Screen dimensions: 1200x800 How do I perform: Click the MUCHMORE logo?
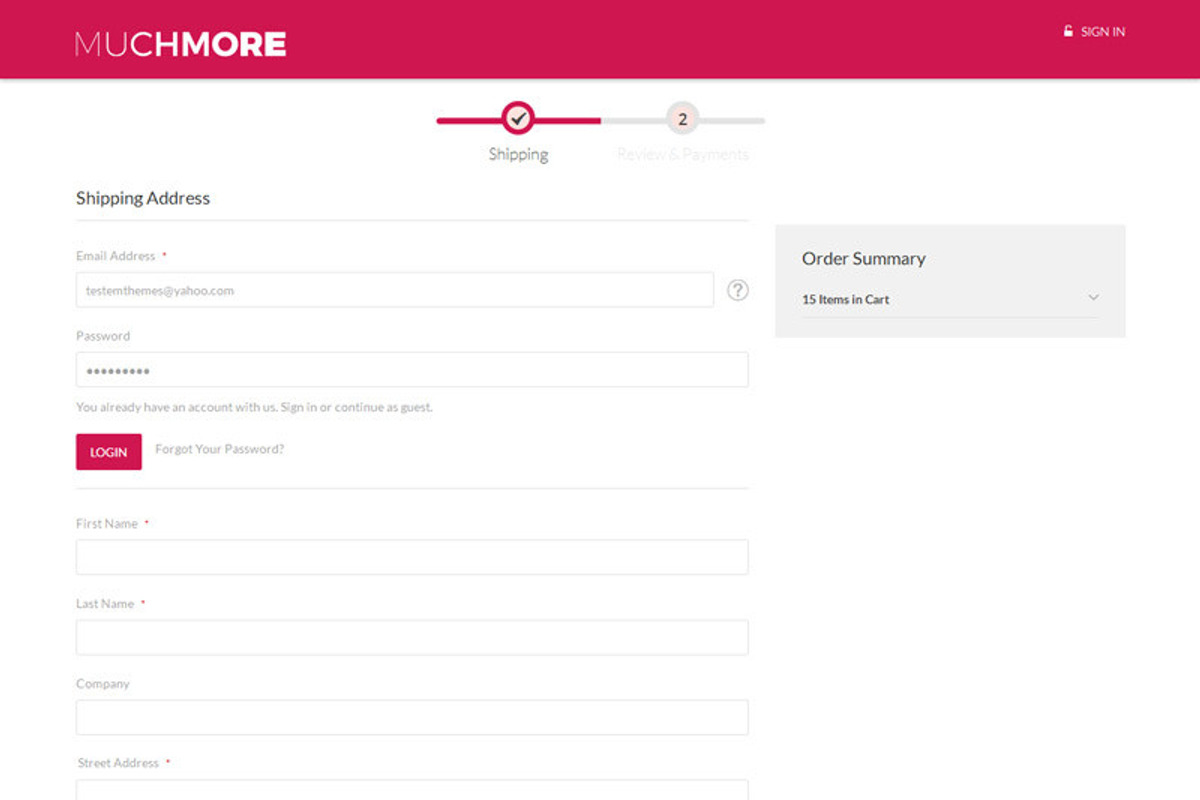coord(180,44)
